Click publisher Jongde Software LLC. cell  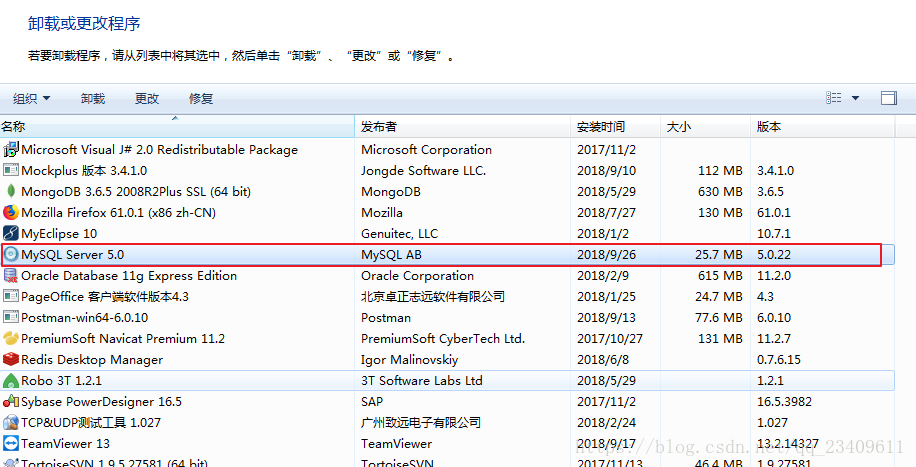tap(424, 171)
